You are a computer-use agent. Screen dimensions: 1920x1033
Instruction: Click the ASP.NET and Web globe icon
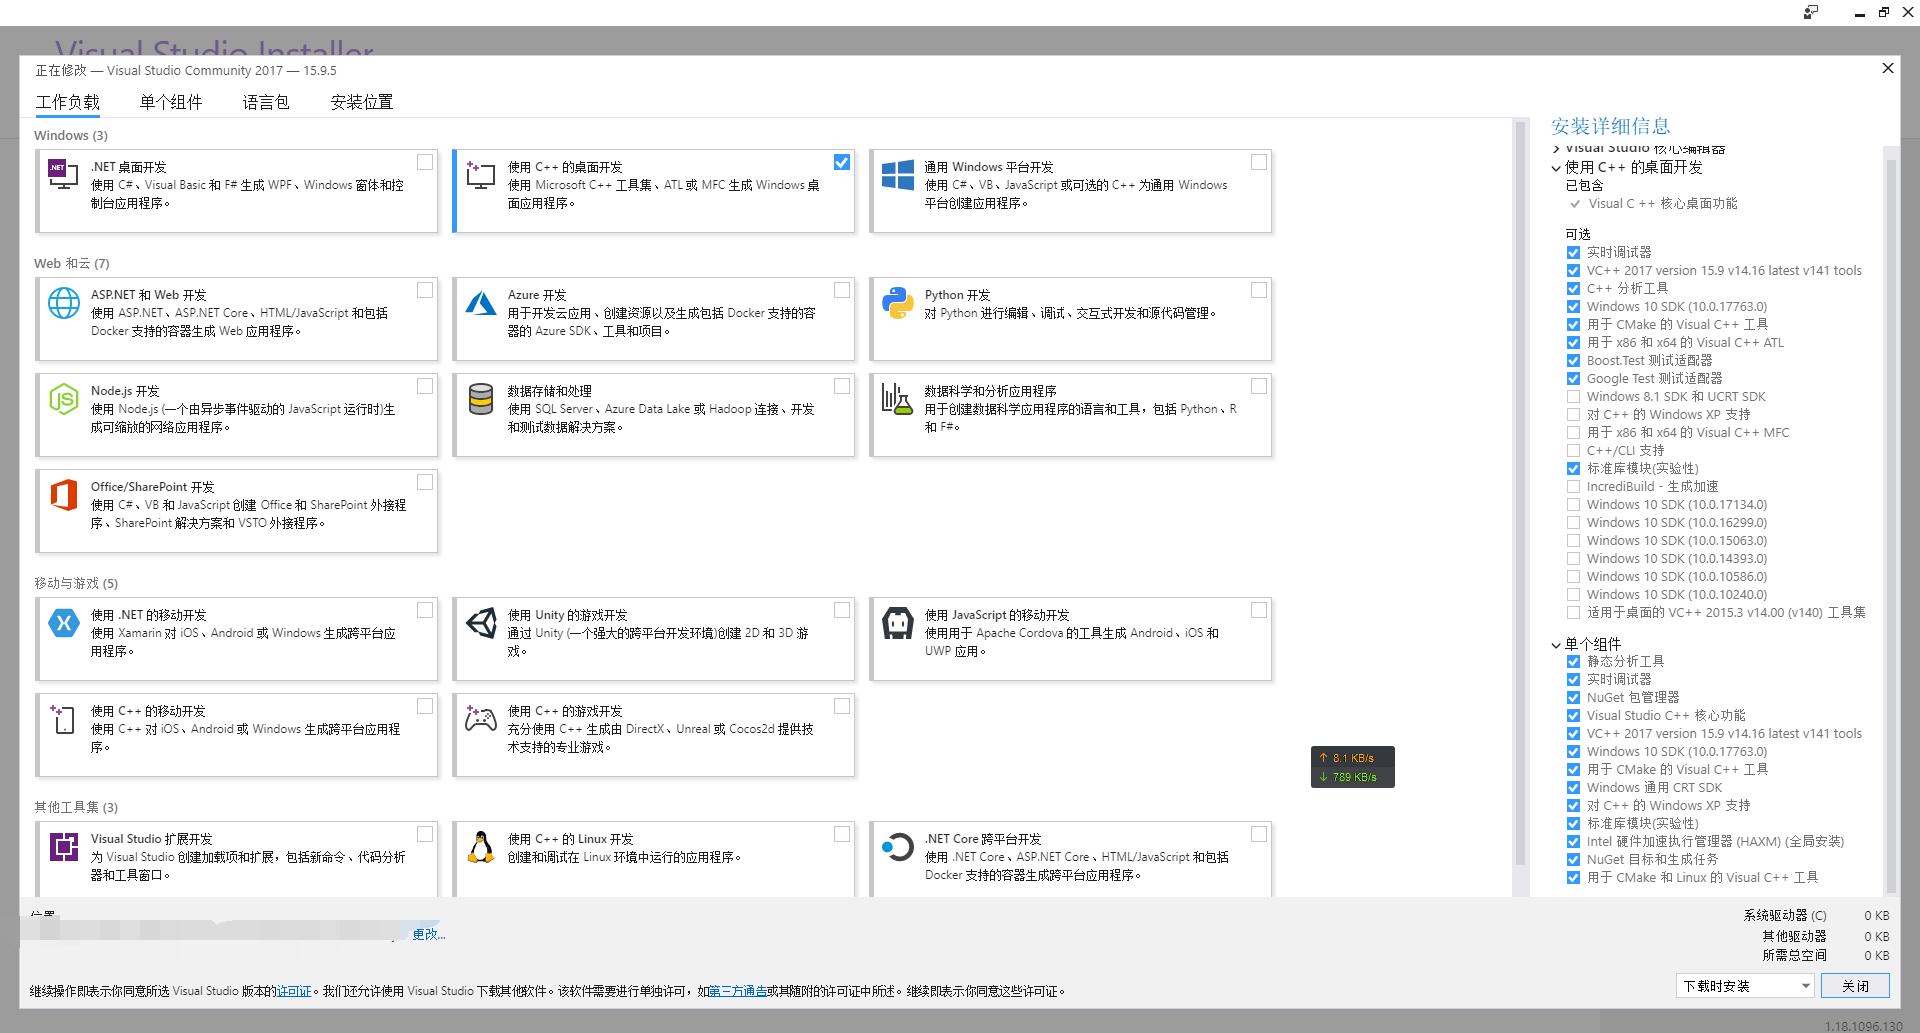pyautogui.click(x=63, y=303)
